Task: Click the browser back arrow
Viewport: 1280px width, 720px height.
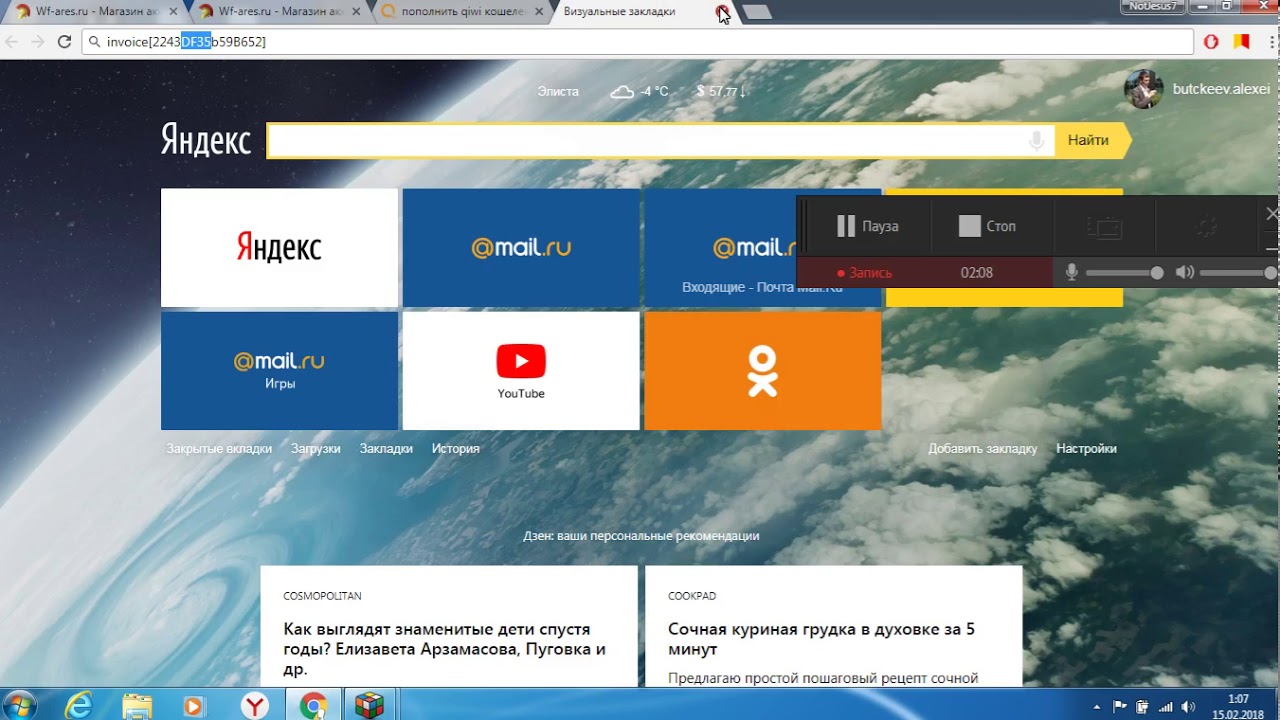Action: (x=12, y=42)
